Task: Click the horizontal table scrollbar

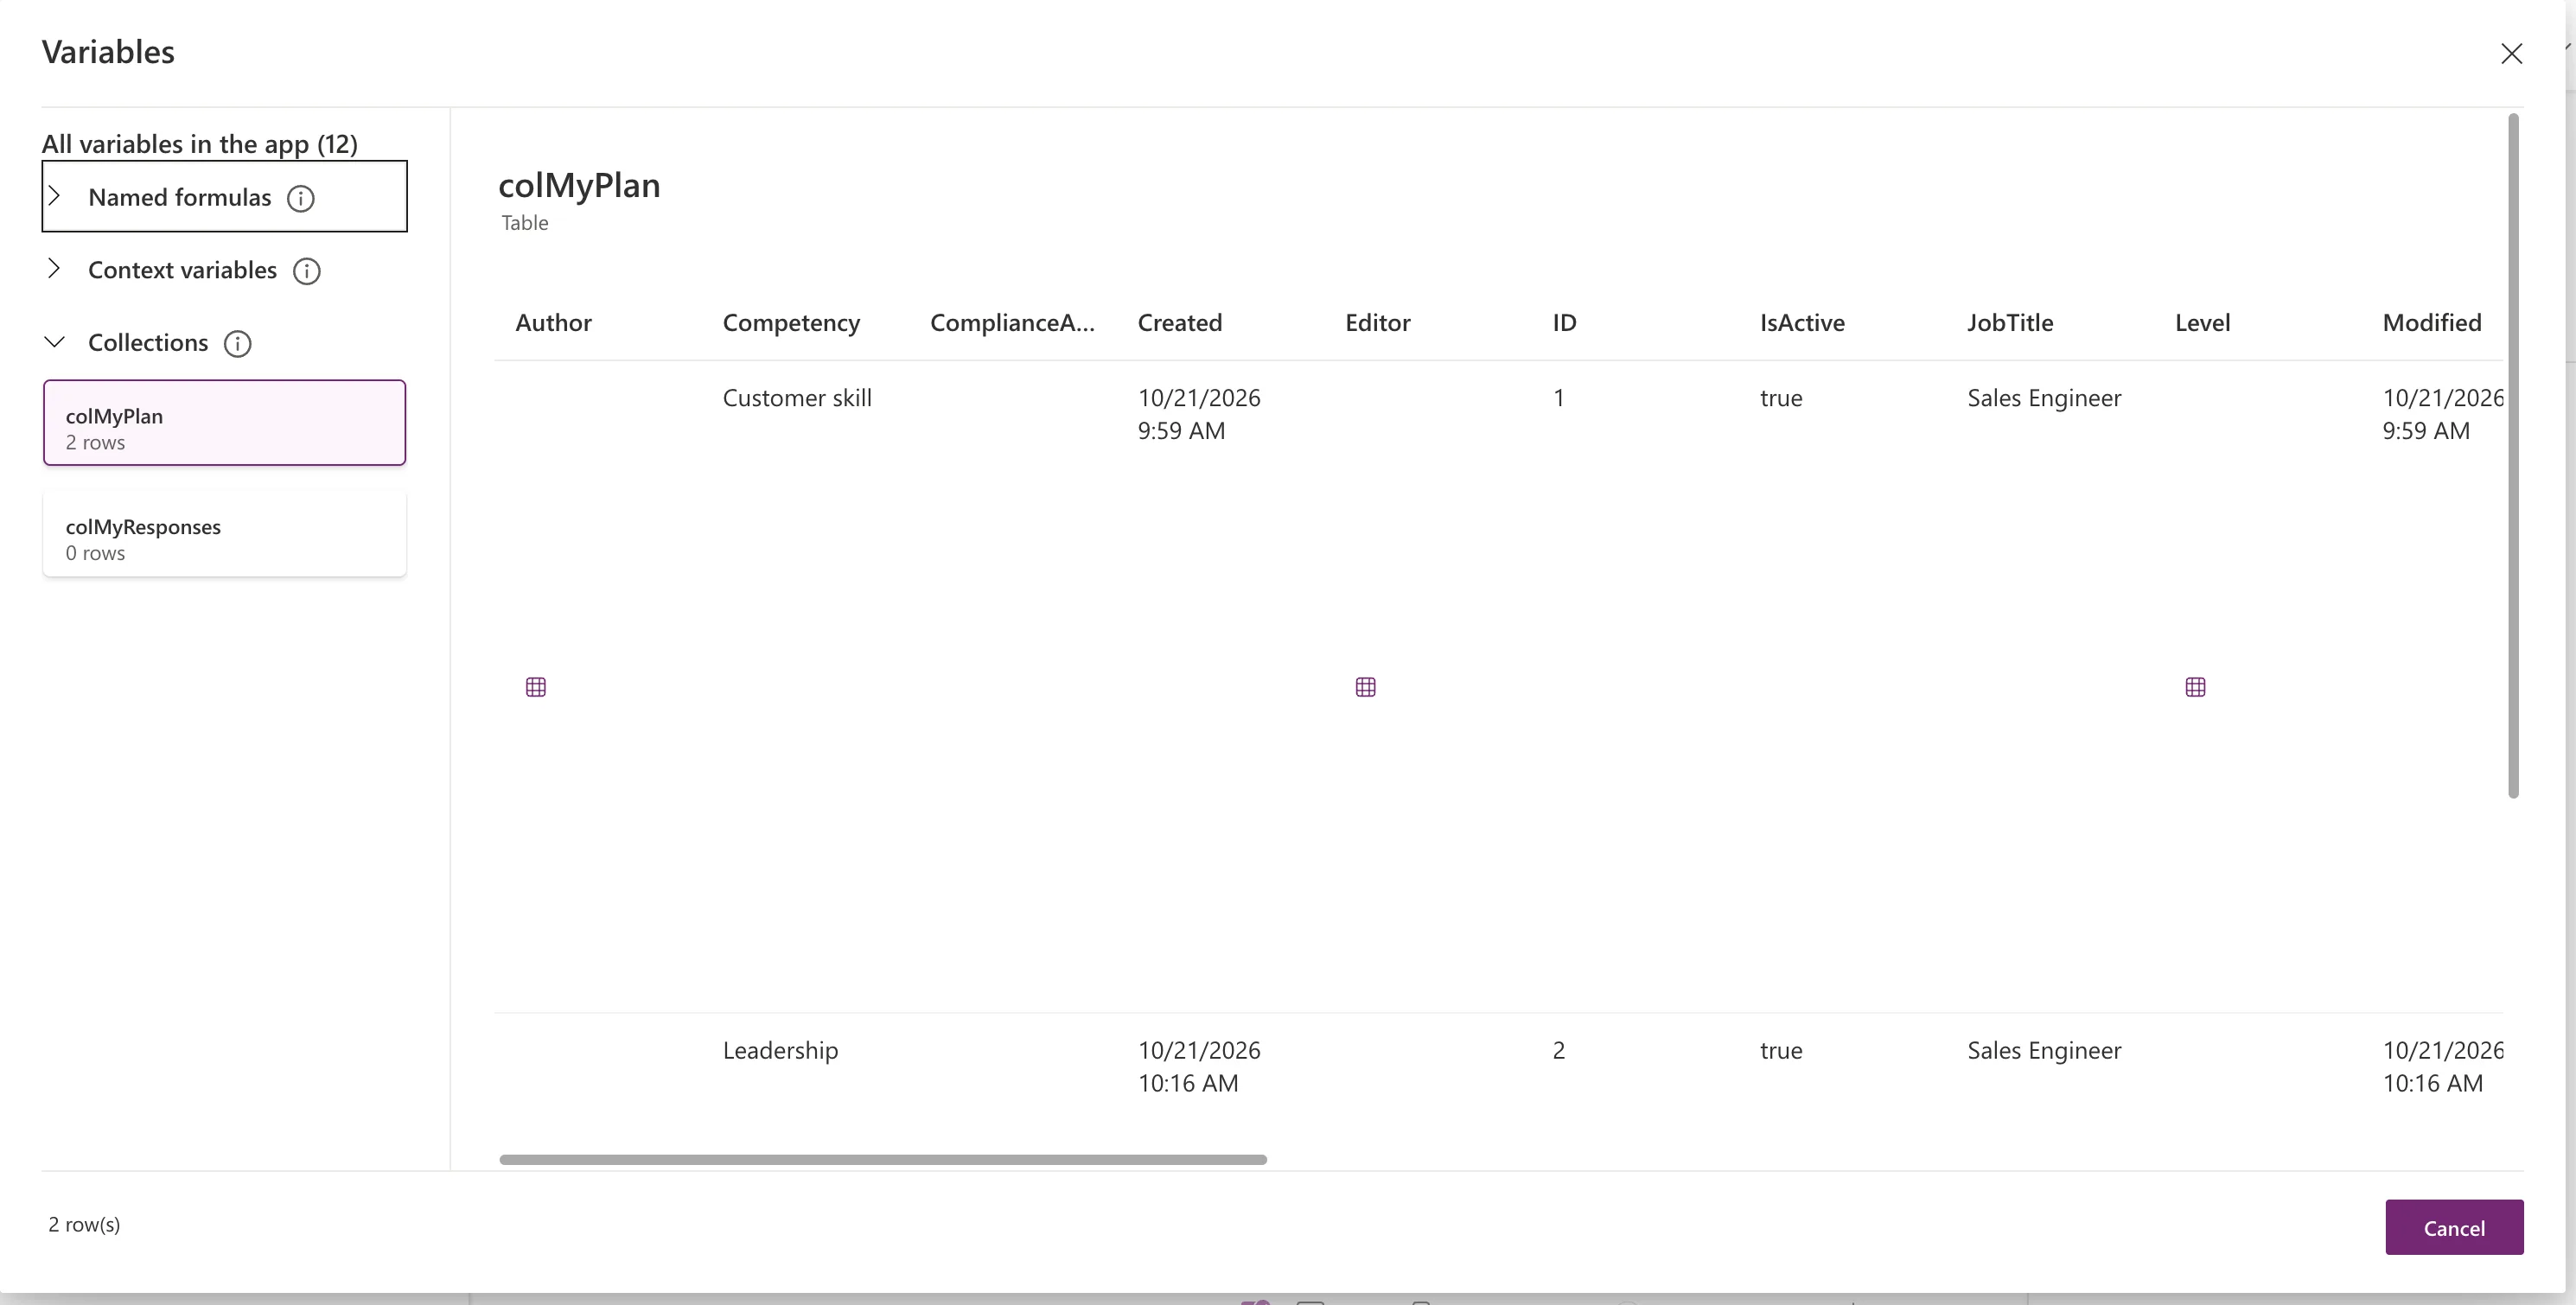Action: click(x=883, y=1160)
